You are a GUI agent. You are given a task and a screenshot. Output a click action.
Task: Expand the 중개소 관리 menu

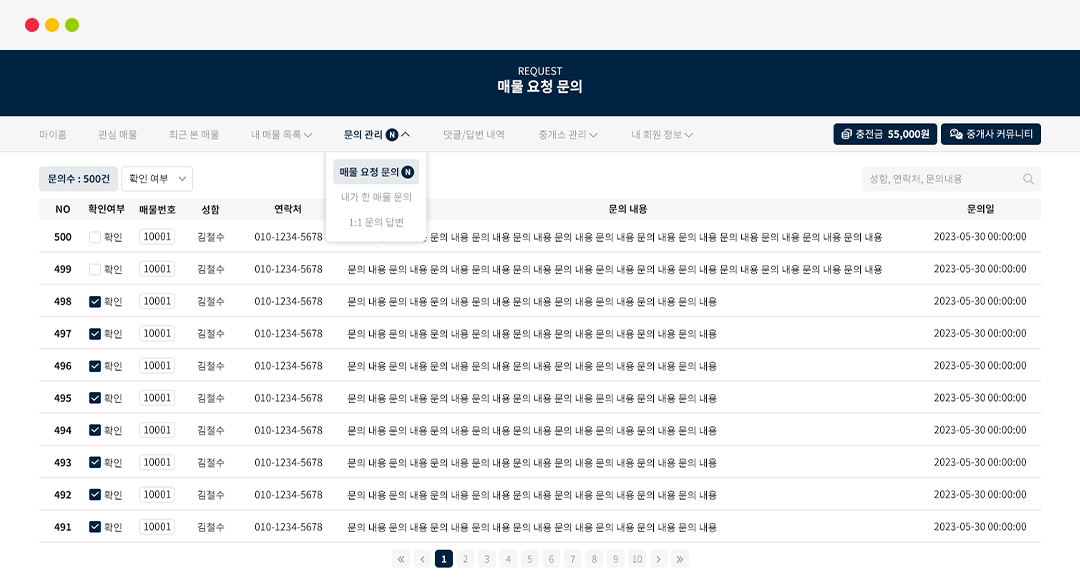[568, 134]
